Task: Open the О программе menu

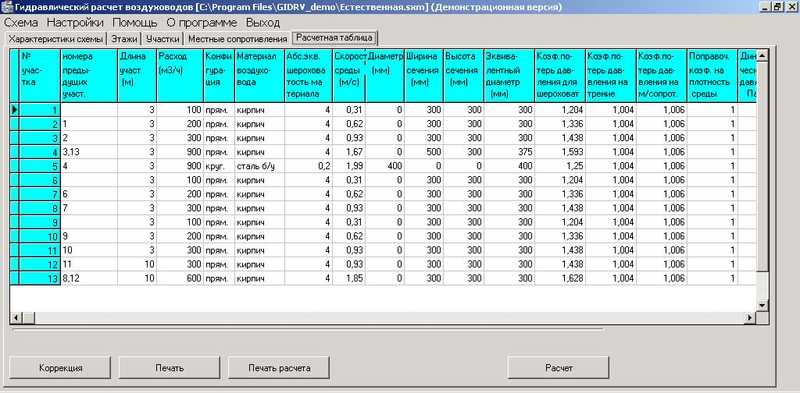Action: (x=202, y=23)
